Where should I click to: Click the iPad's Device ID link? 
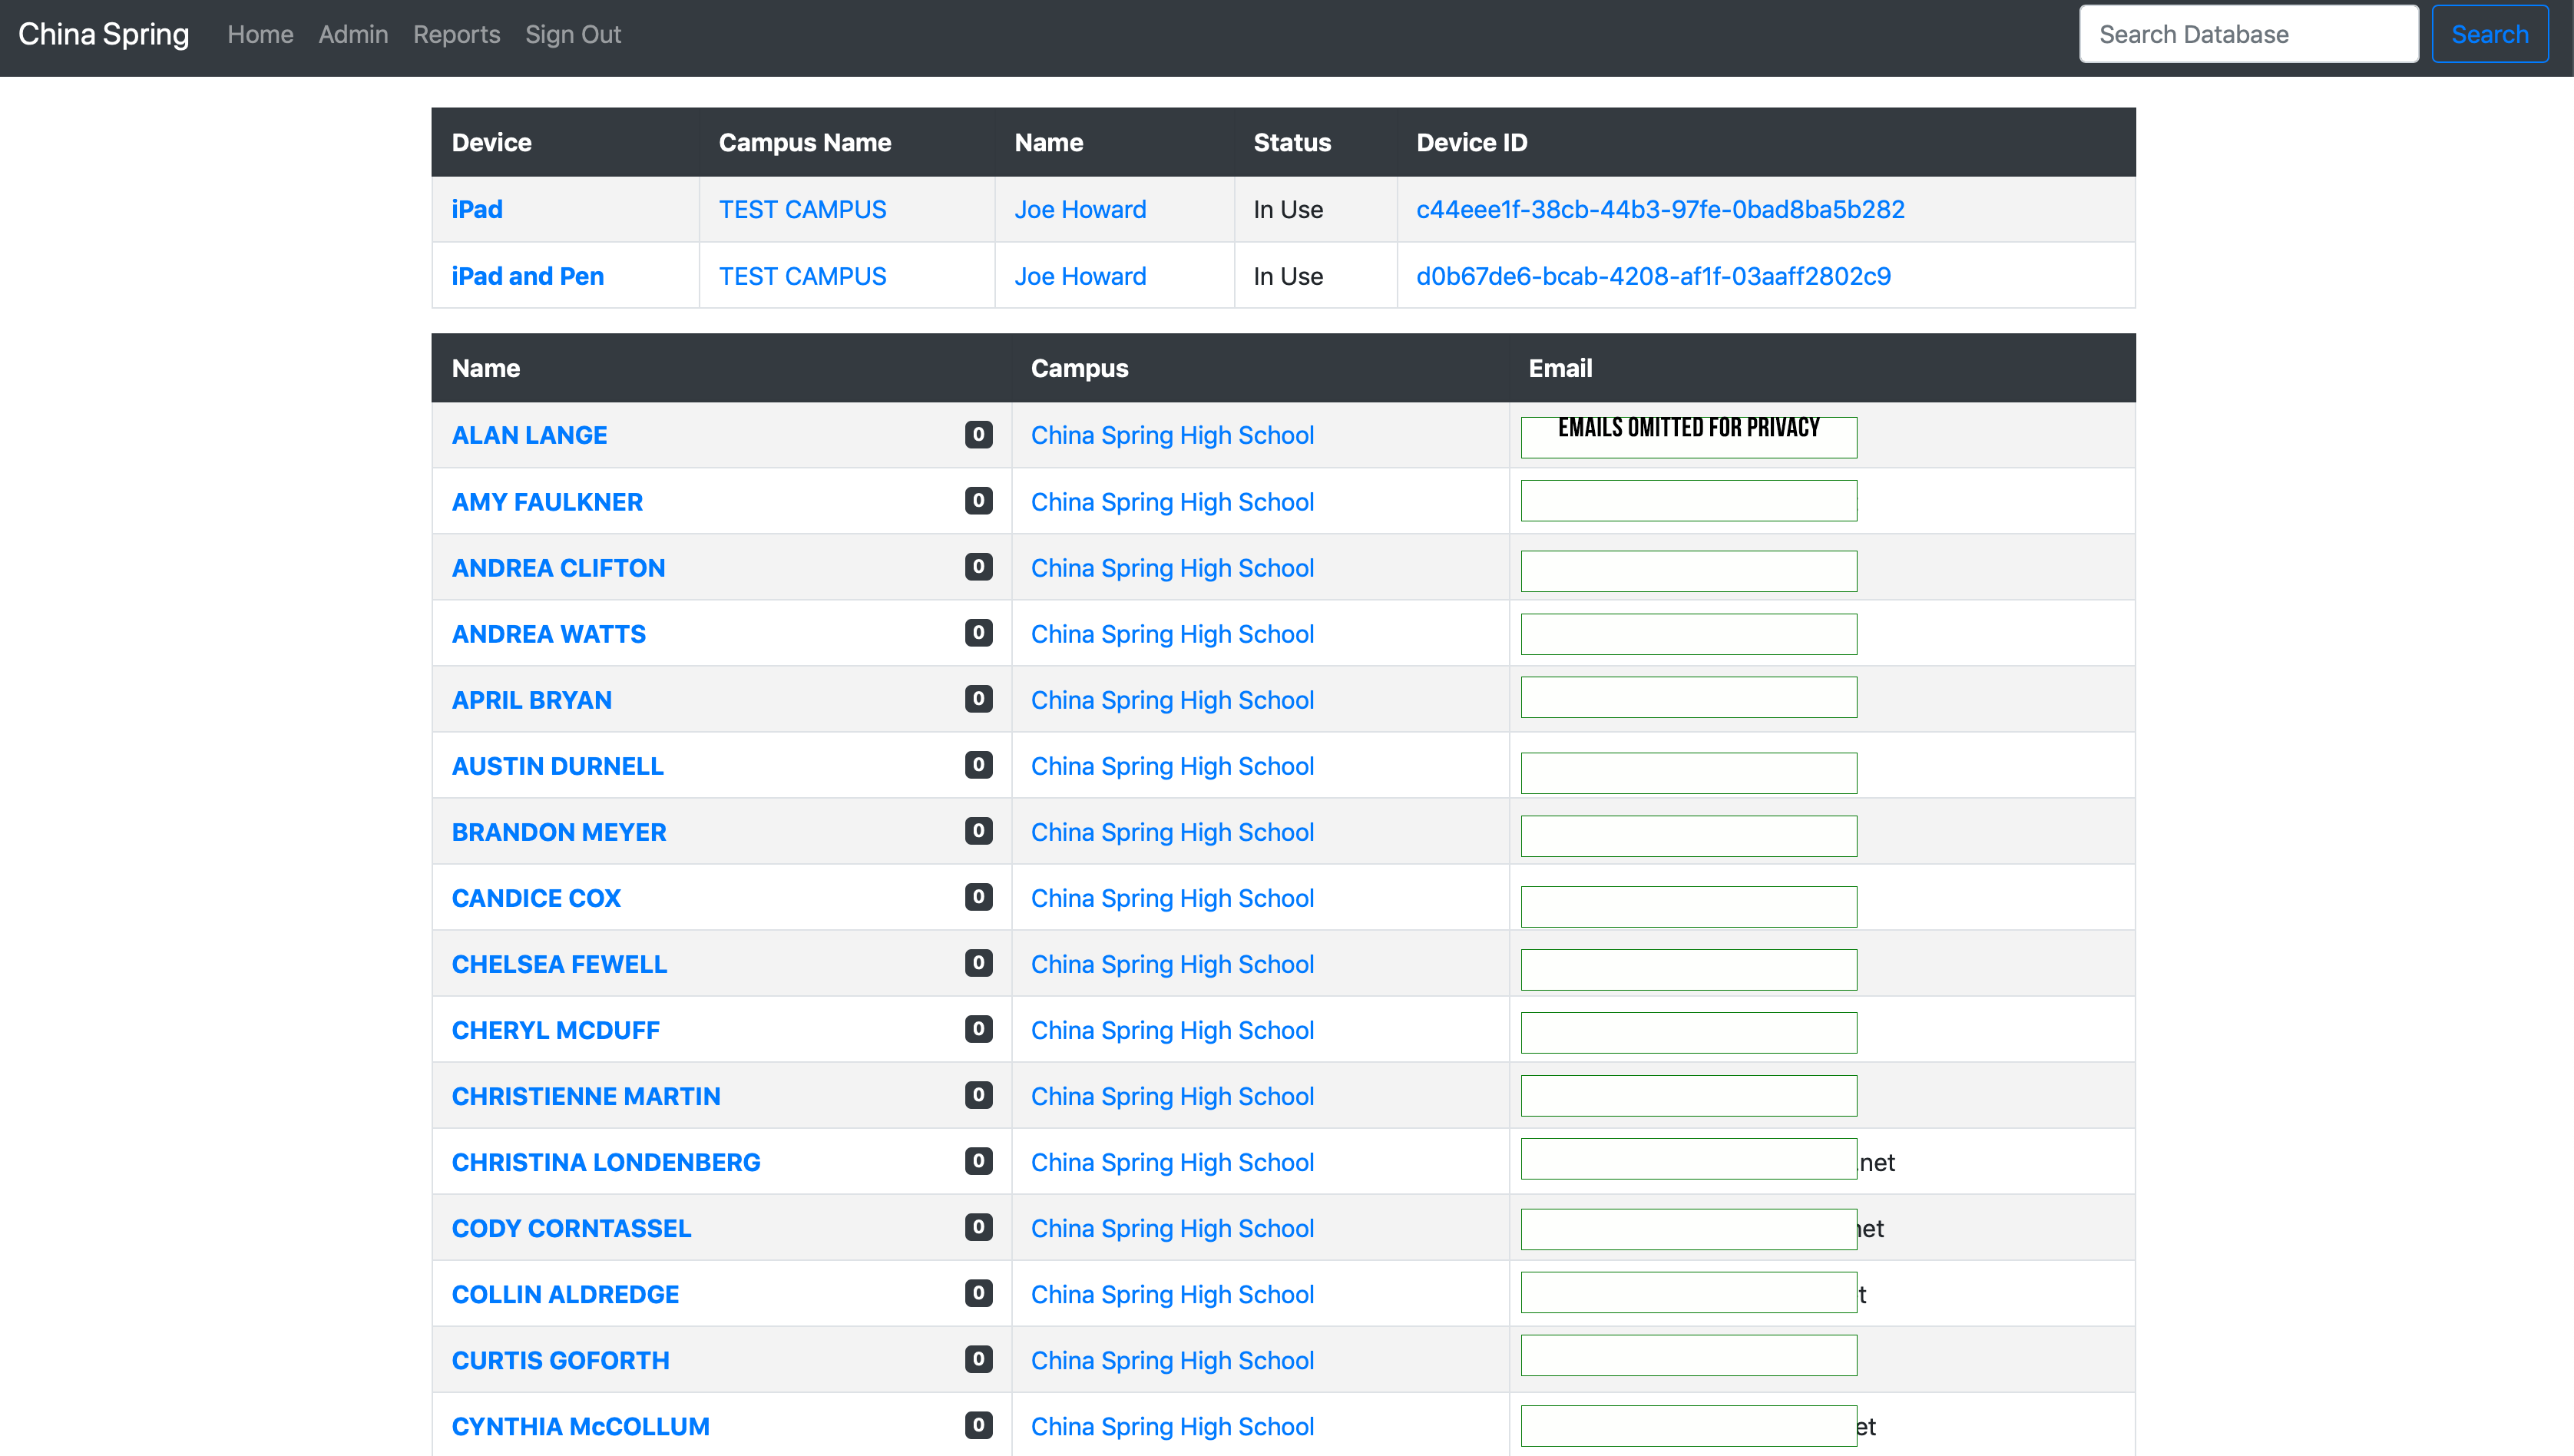tap(1660, 209)
